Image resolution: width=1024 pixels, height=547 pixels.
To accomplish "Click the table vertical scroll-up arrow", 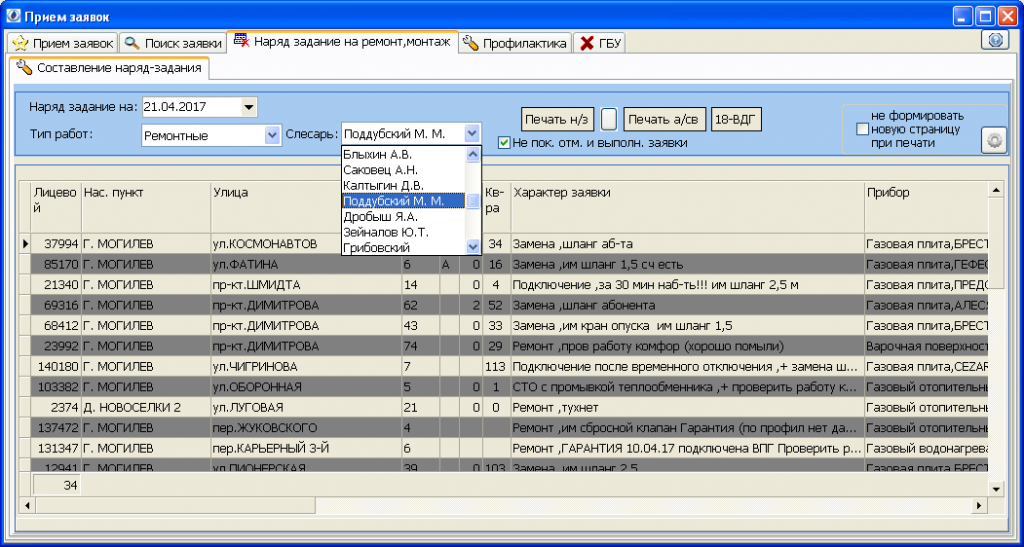I will 996,190.
